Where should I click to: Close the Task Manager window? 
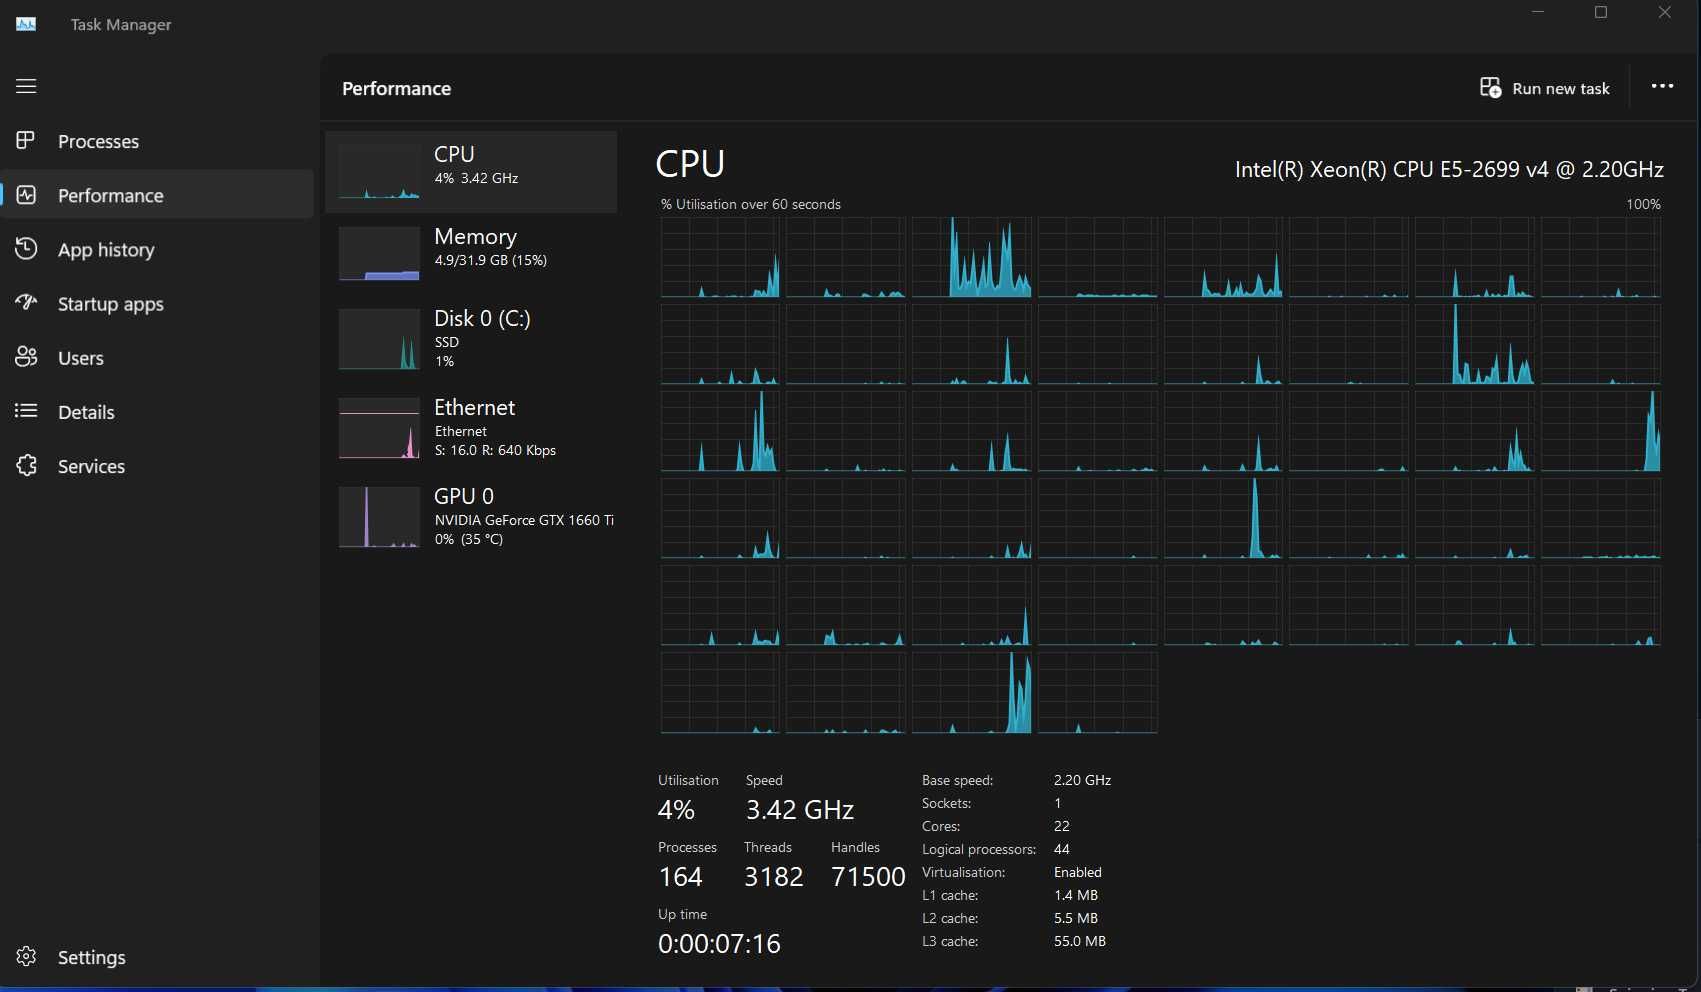tap(1665, 12)
